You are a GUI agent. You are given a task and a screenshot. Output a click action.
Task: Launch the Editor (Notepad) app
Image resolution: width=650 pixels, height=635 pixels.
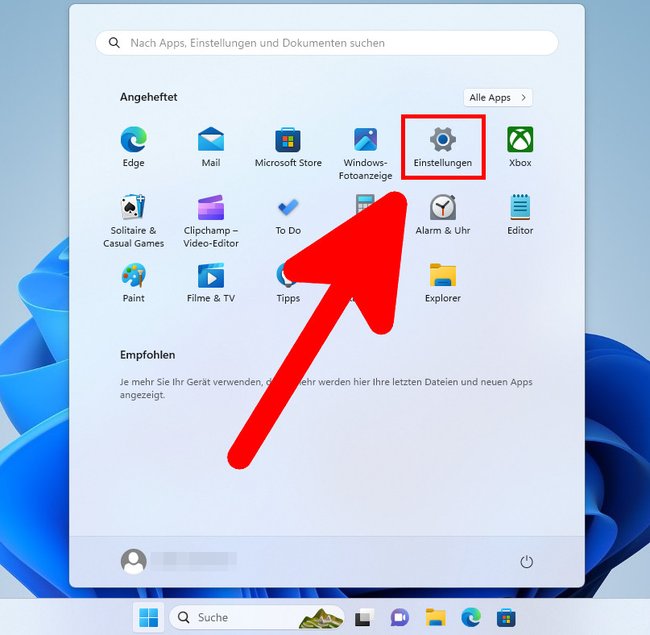[x=520, y=216]
